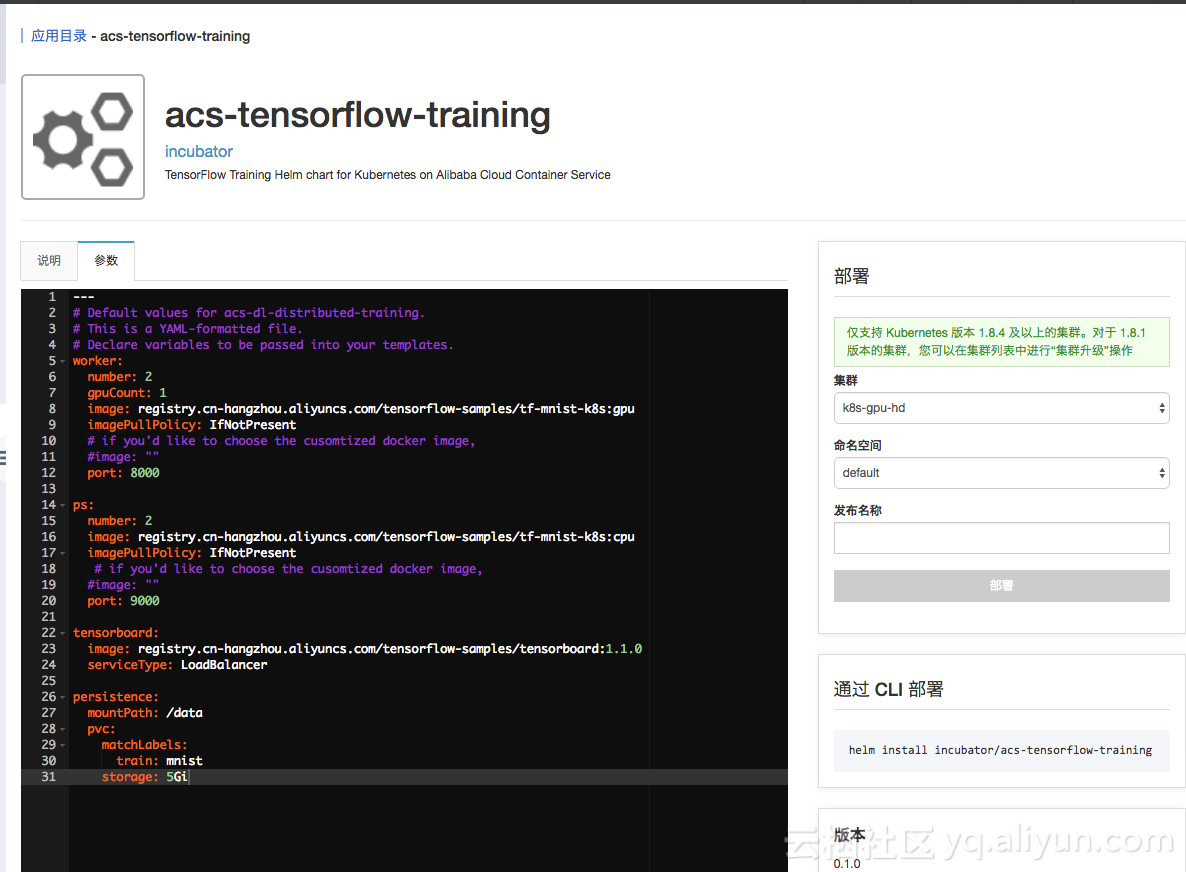
Task: Select the helm install command text
Action: click(1000, 750)
